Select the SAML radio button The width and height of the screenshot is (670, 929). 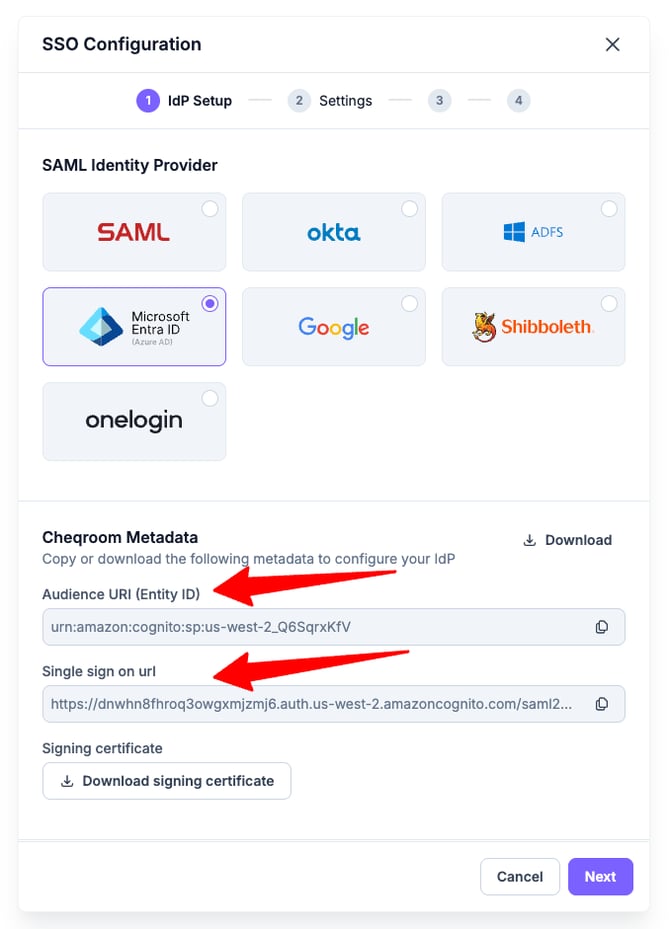pos(210,209)
